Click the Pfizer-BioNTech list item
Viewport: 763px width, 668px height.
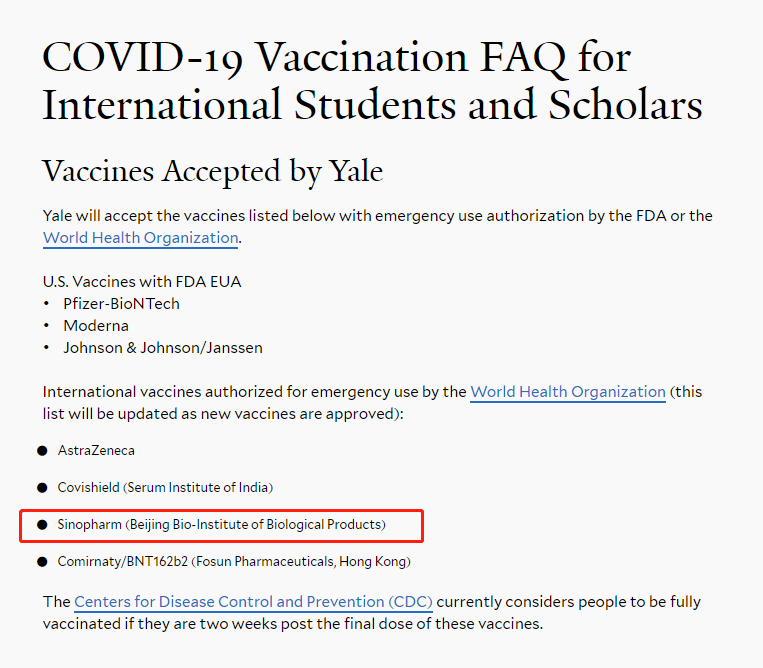(x=121, y=304)
